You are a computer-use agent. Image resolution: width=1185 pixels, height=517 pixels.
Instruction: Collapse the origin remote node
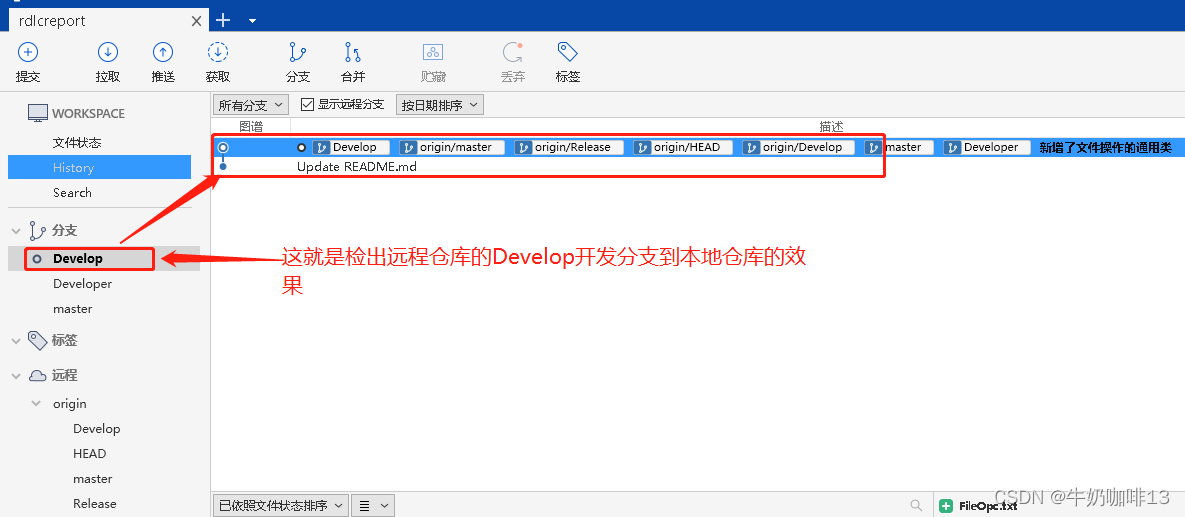coord(36,404)
